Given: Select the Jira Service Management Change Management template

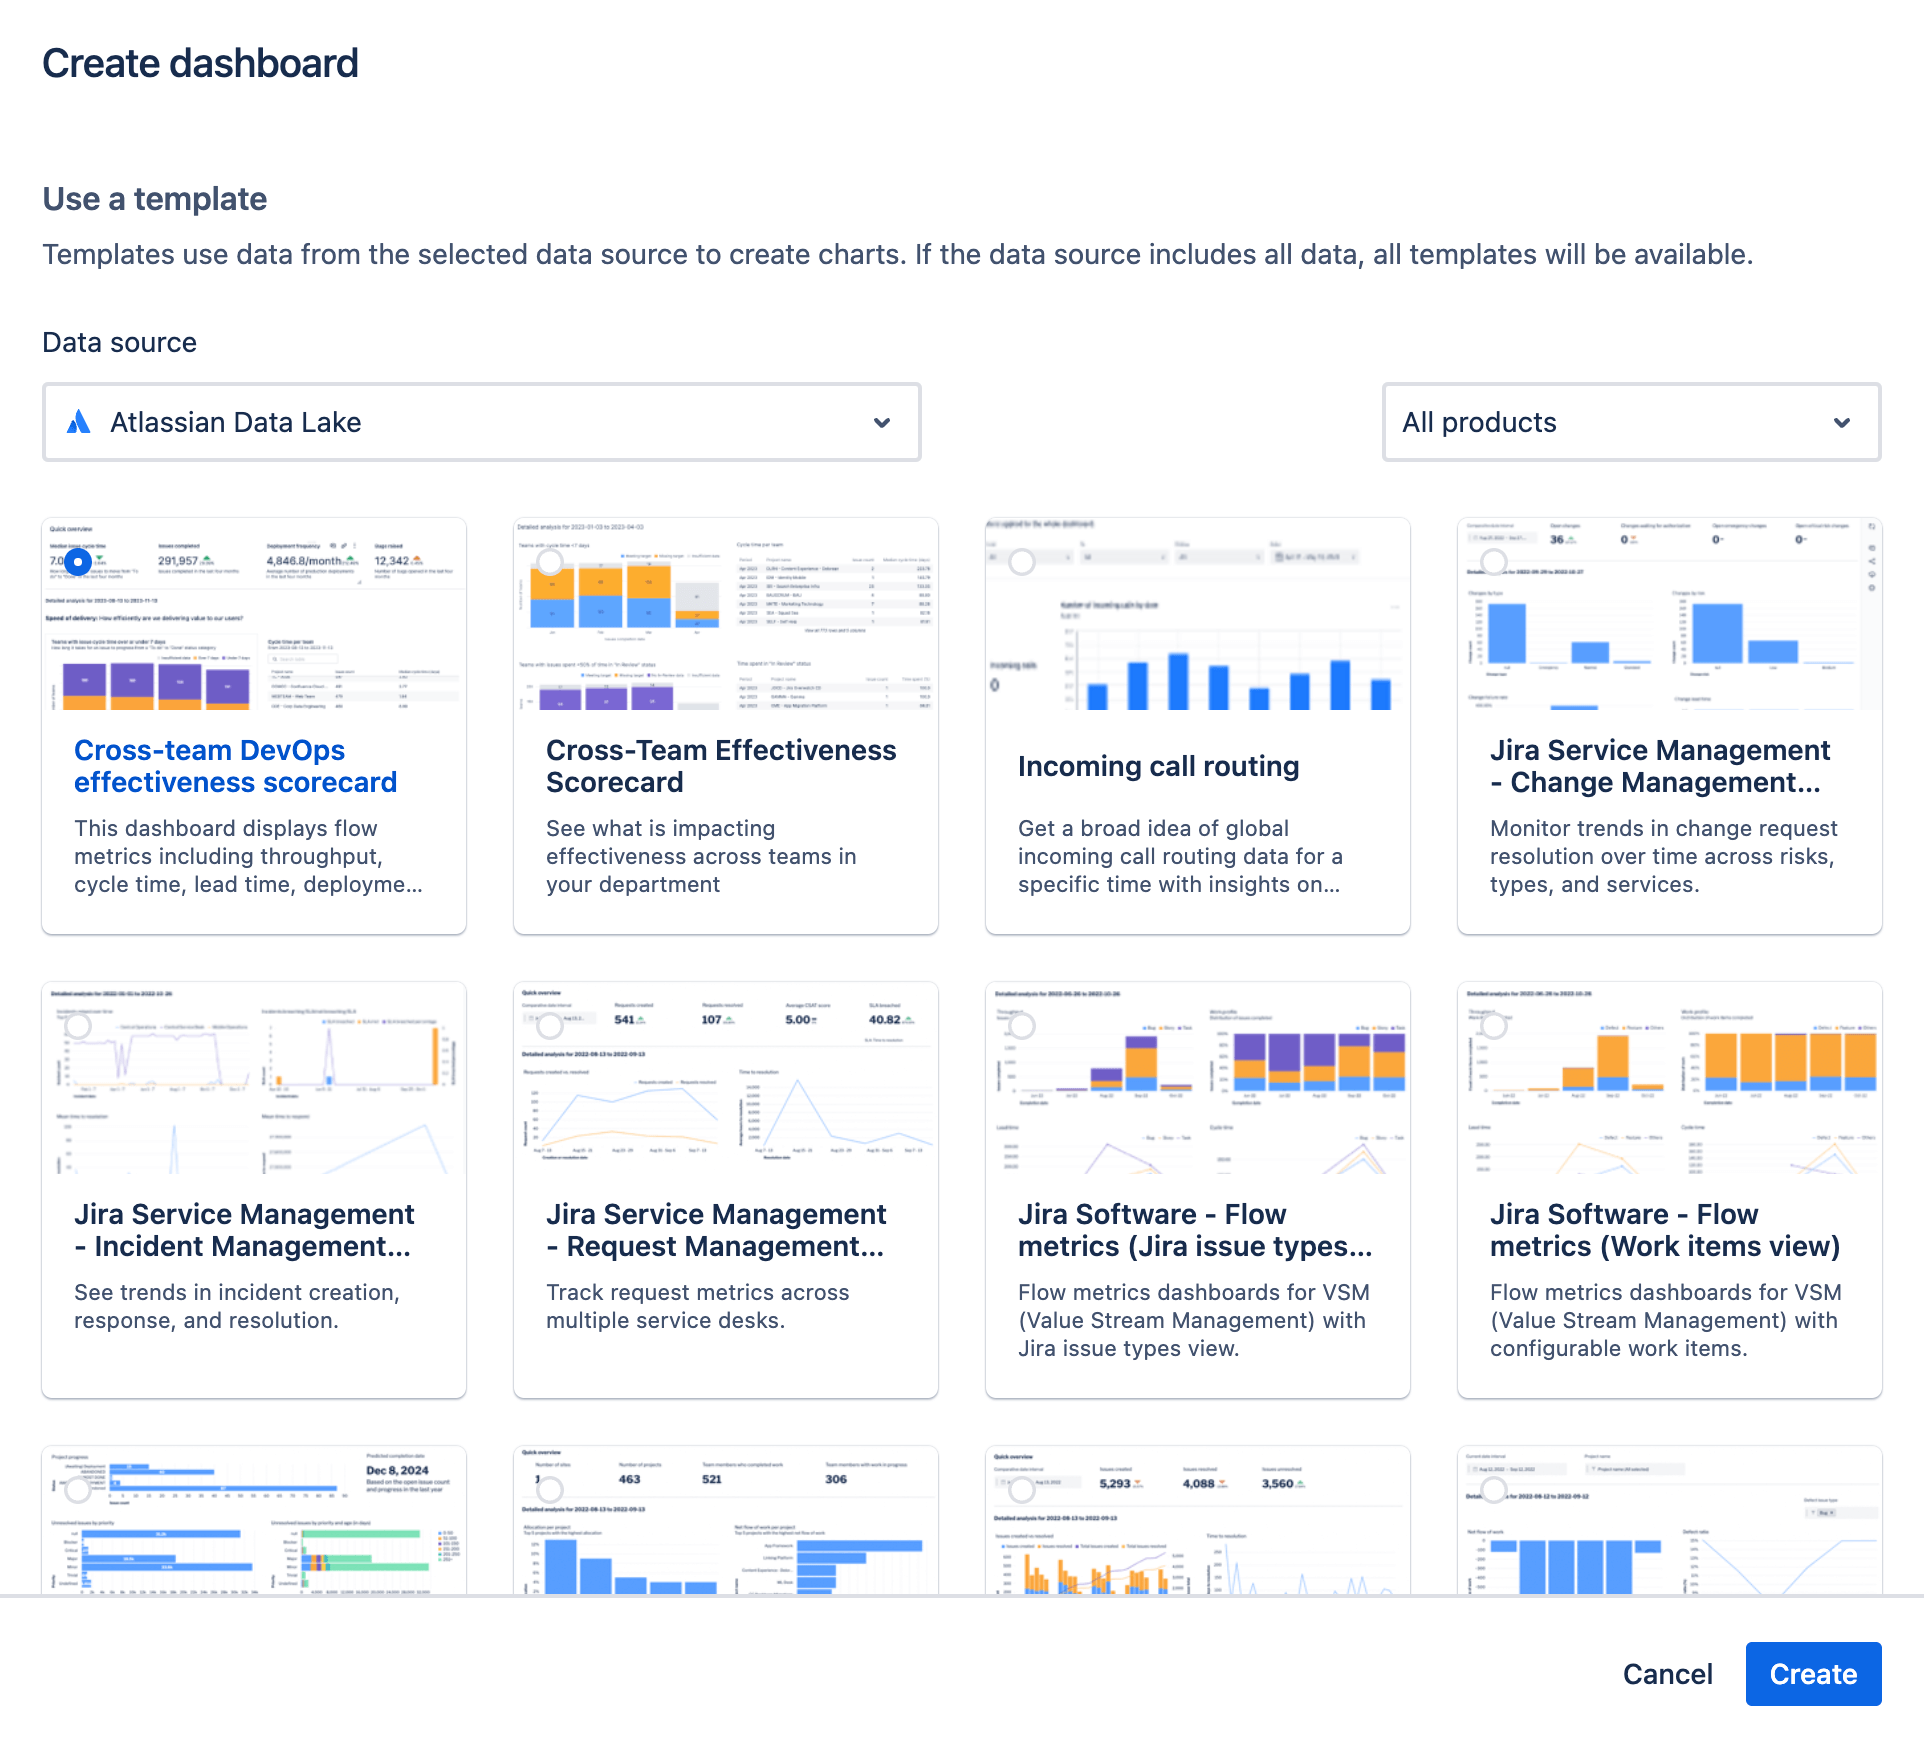Looking at the screenshot, I should pos(1660,766).
